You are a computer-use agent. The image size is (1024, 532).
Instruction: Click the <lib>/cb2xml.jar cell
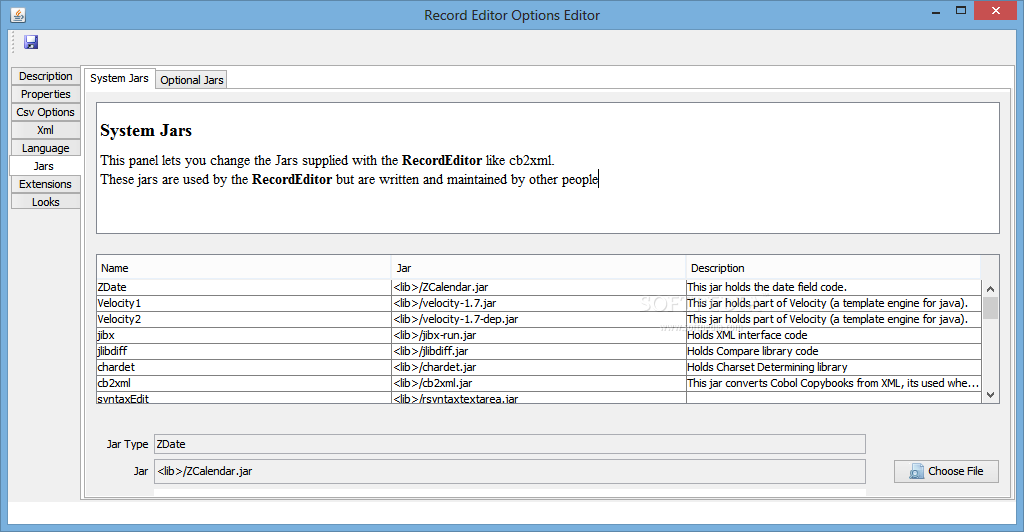click(539, 383)
